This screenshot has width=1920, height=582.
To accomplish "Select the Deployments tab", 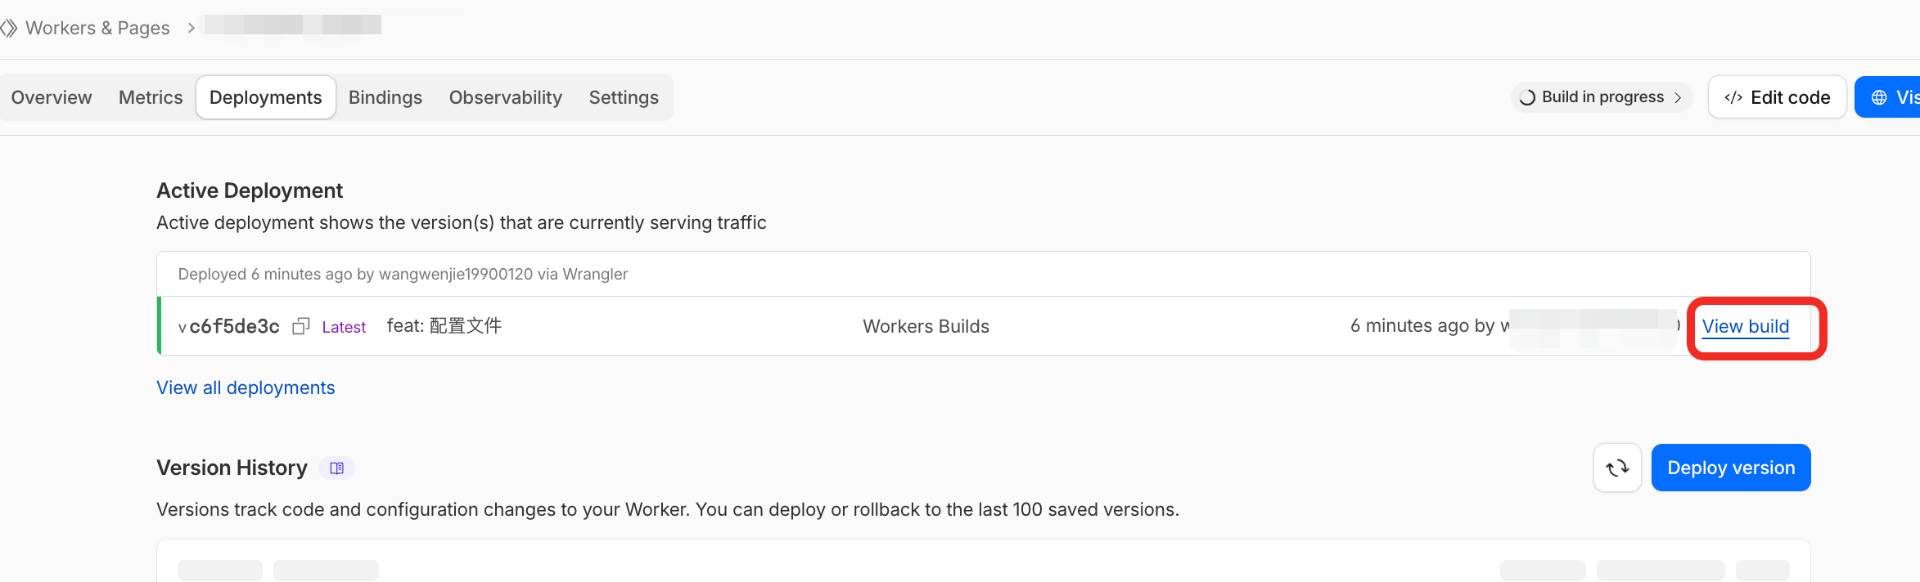I will (265, 98).
